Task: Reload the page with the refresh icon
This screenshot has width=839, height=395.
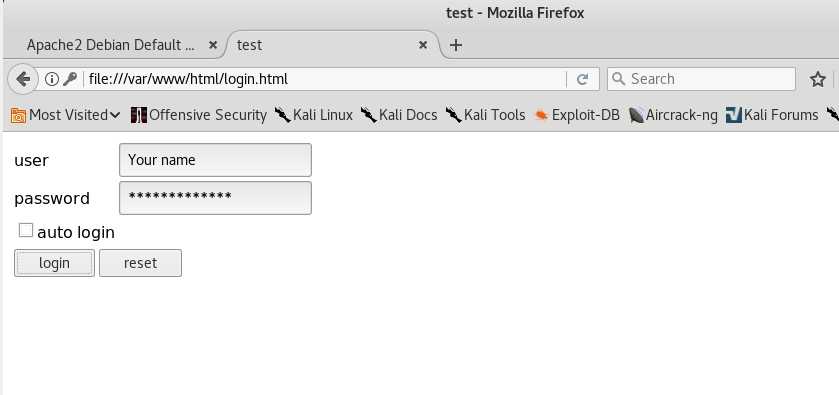Action: tap(582, 79)
